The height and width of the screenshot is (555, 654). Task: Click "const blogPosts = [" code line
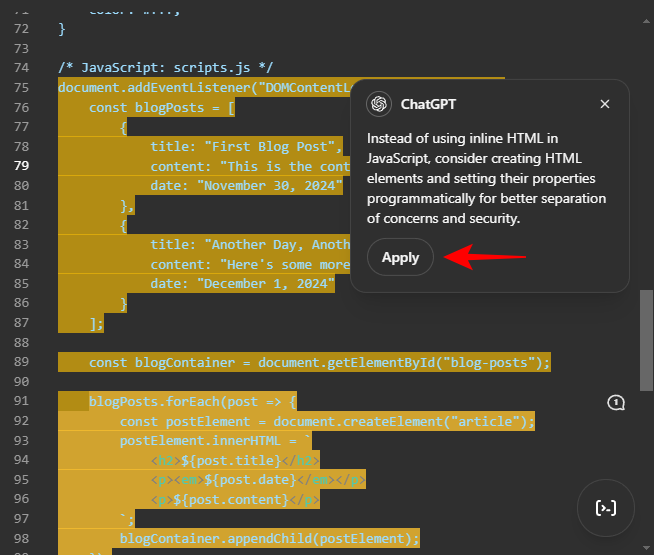coord(162,108)
